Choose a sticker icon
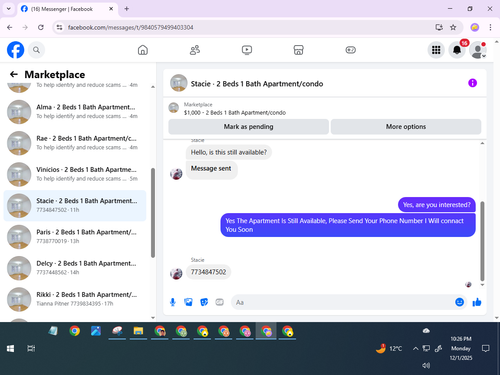This screenshot has height=375, width=500. click(204, 302)
